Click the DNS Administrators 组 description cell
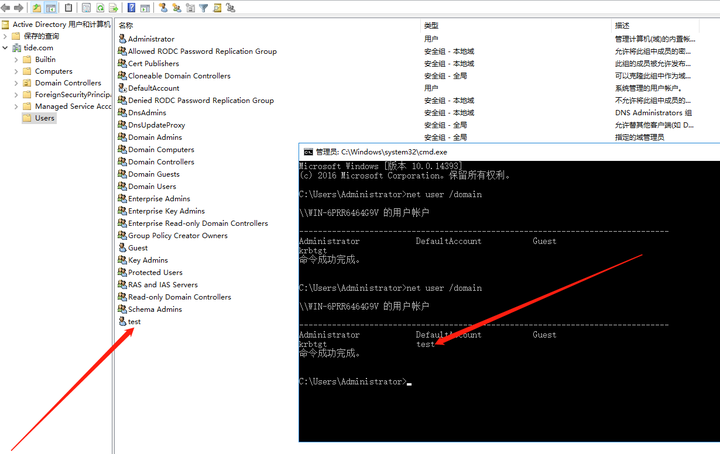 pyautogui.click(x=653, y=112)
